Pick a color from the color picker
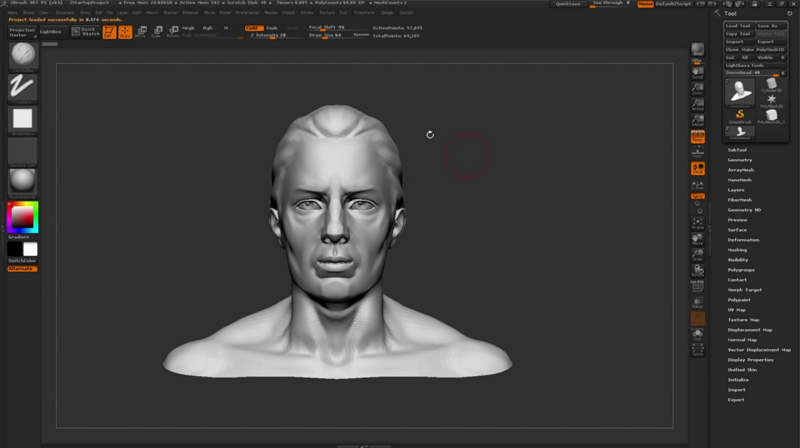 (x=22, y=216)
